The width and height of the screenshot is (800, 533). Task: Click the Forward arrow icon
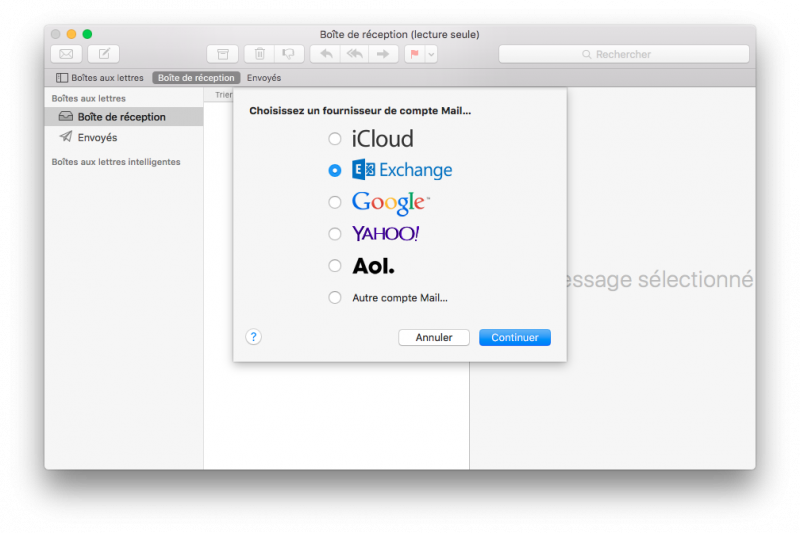pos(383,54)
